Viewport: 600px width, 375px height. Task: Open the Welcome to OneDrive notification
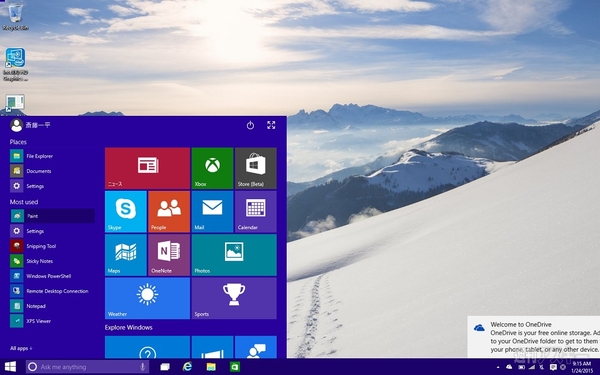533,337
